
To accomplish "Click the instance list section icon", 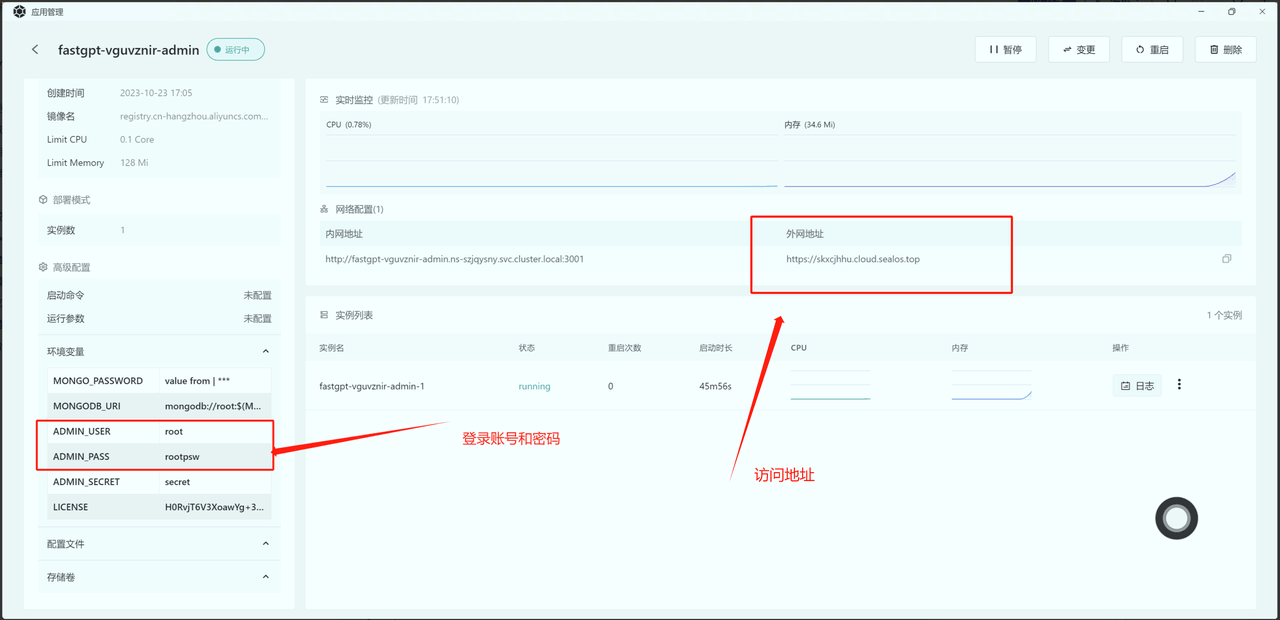I will tap(324, 315).
